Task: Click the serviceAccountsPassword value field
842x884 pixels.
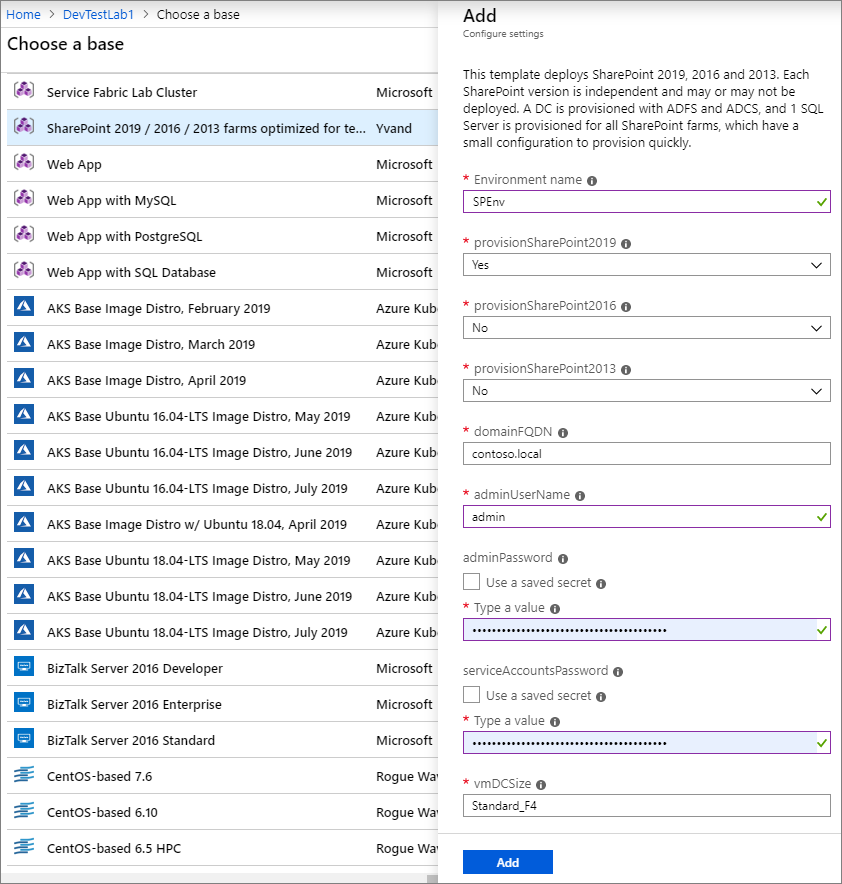Action: tap(646, 743)
